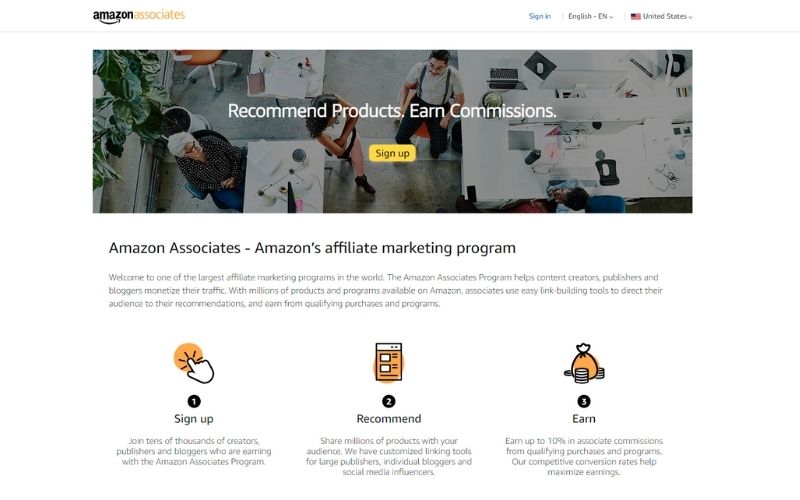This screenshot has height=500, width=800.
Task: Click the number 3 step badge
Action: point(584,401)
